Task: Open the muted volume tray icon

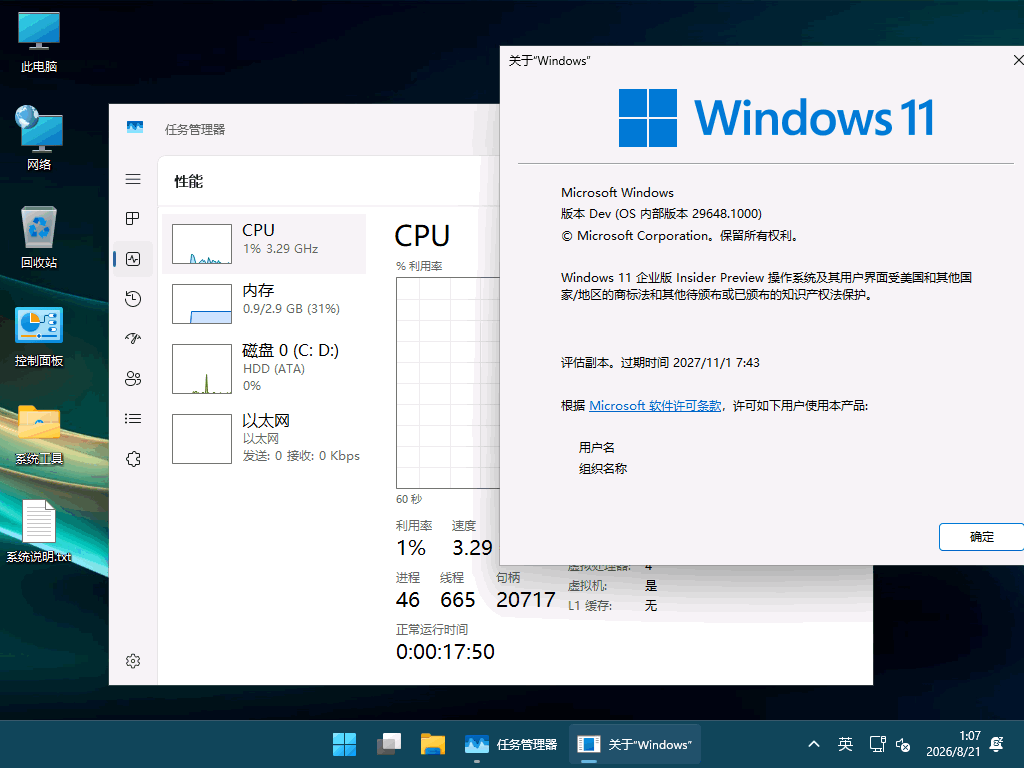Action: [x=903, y=744]
